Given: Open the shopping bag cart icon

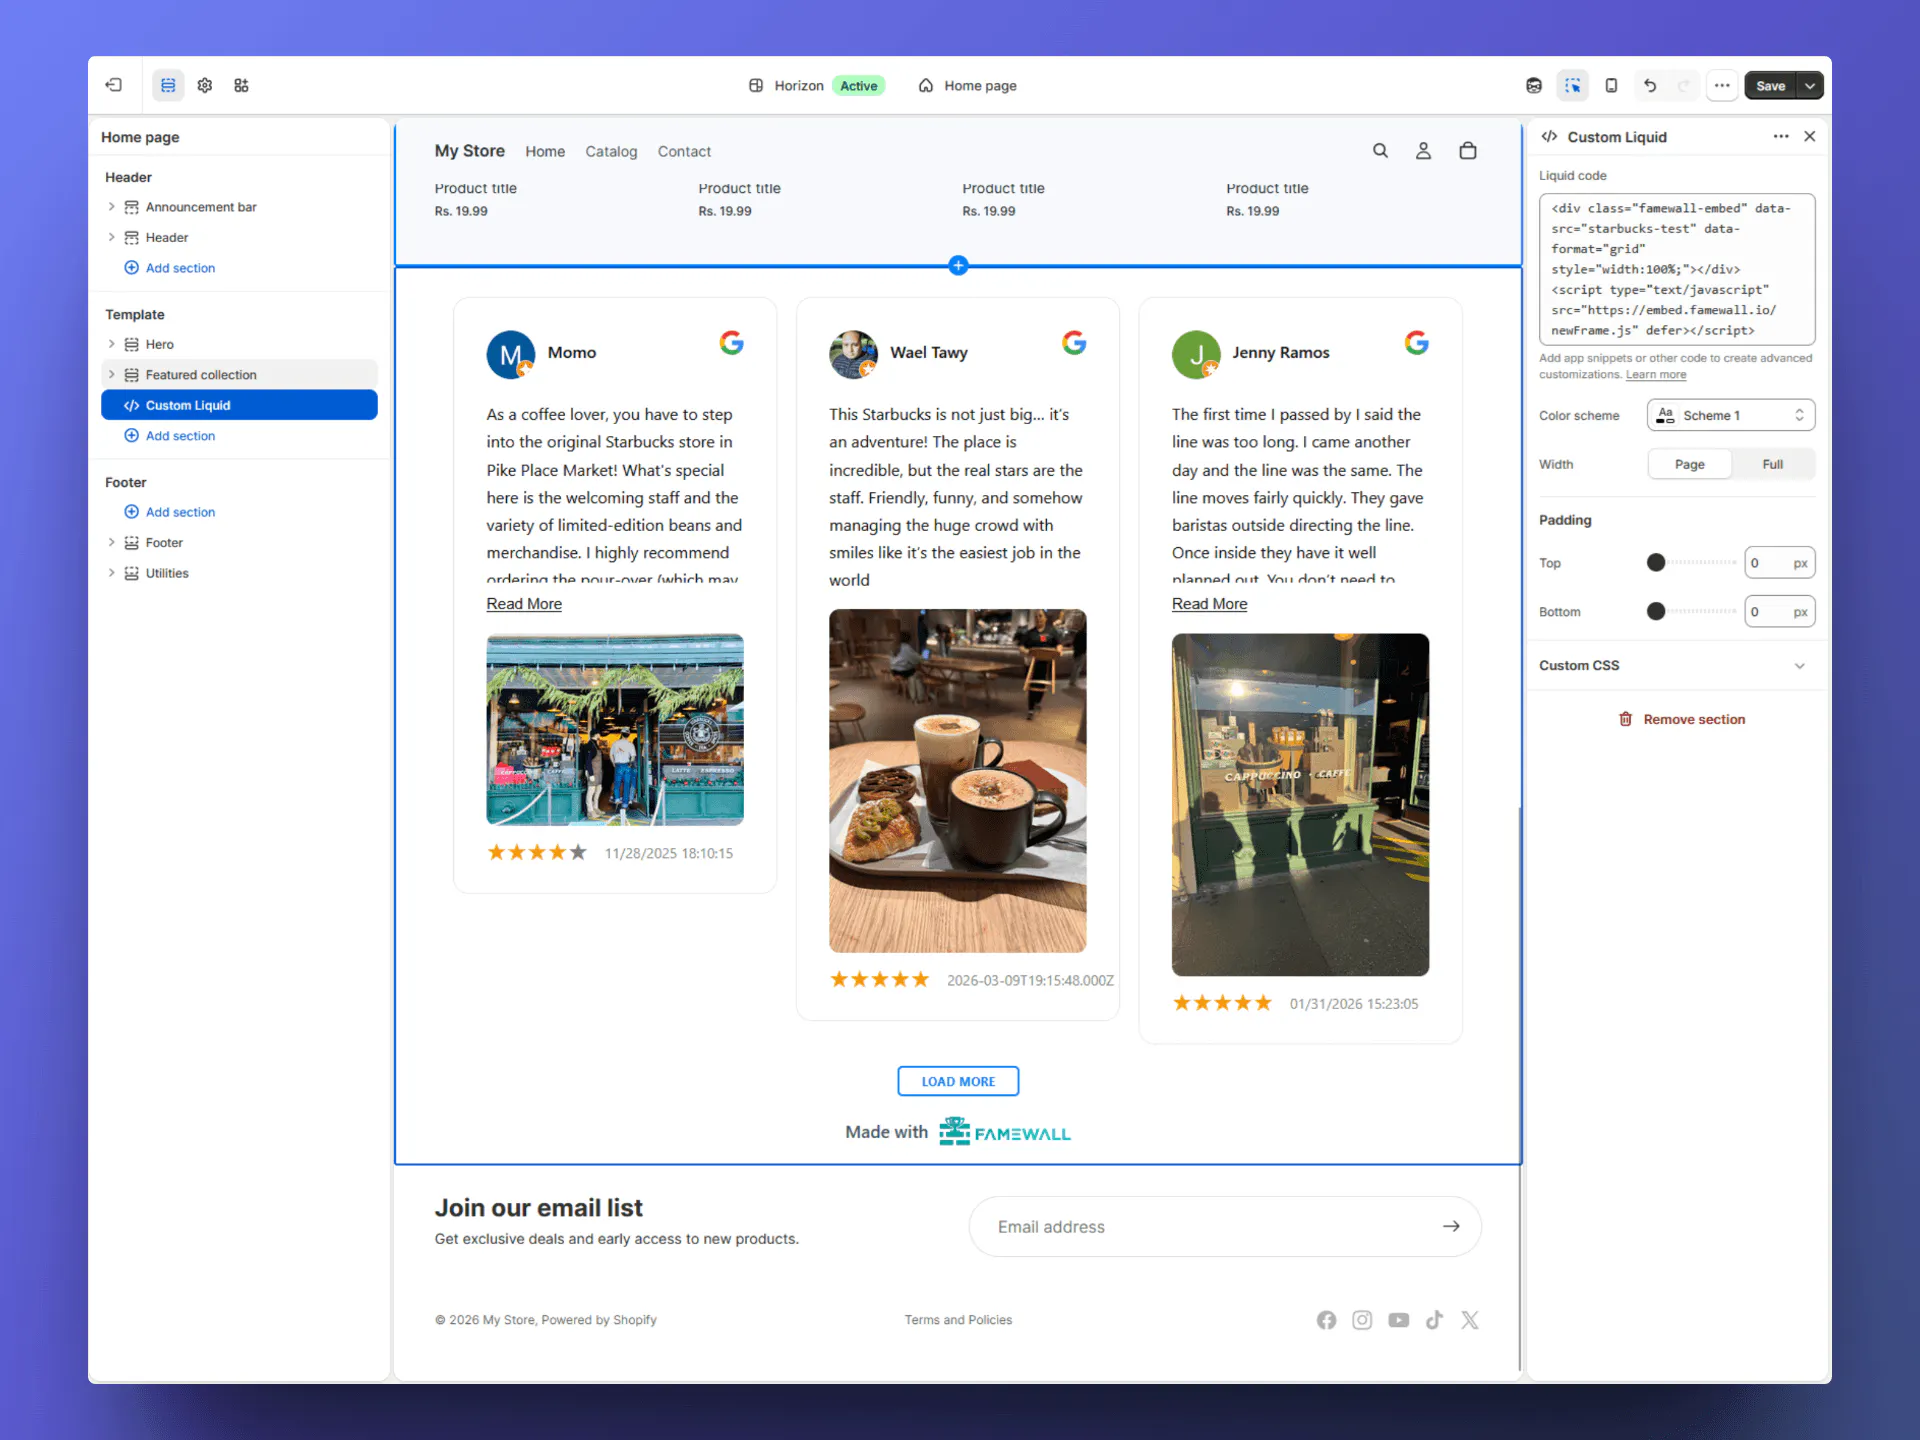Looking at the screenshot, I should click(1467, 150).
